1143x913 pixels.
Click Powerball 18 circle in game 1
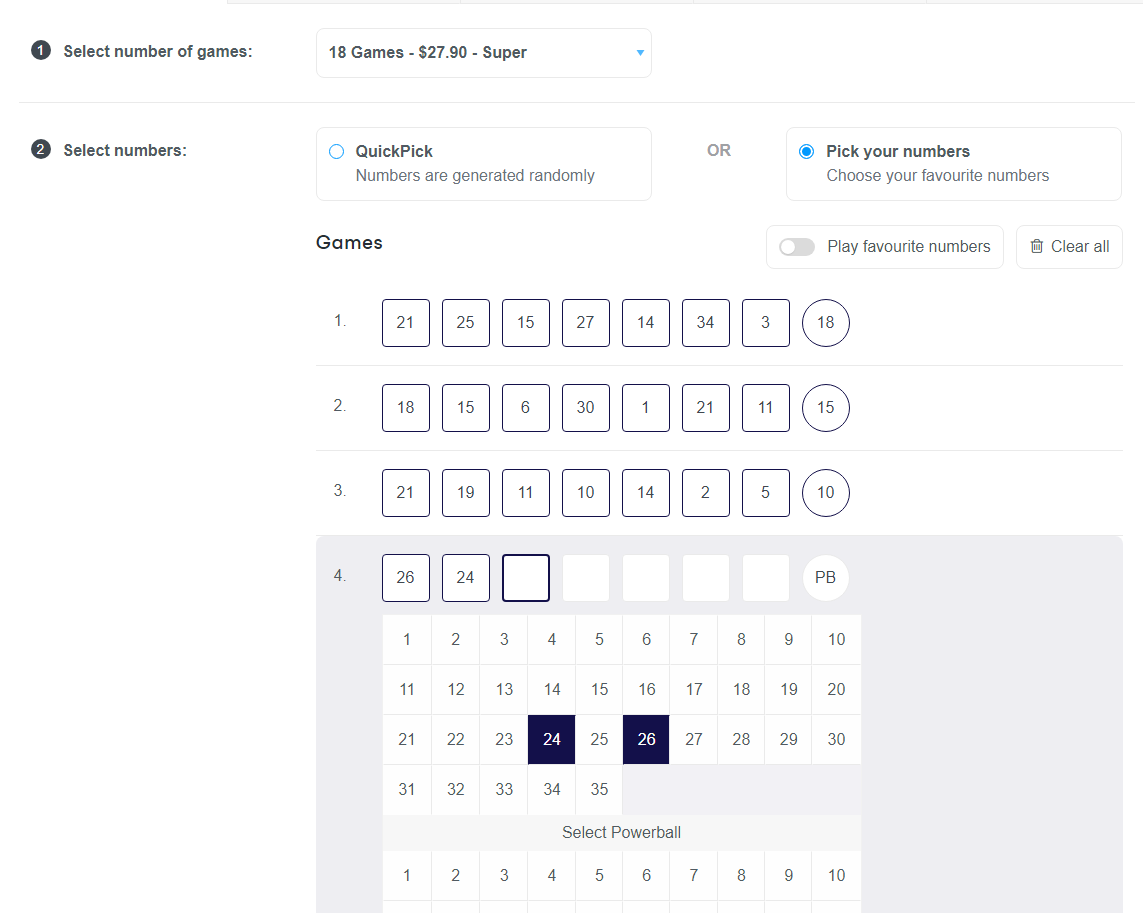tap(825, 322)
